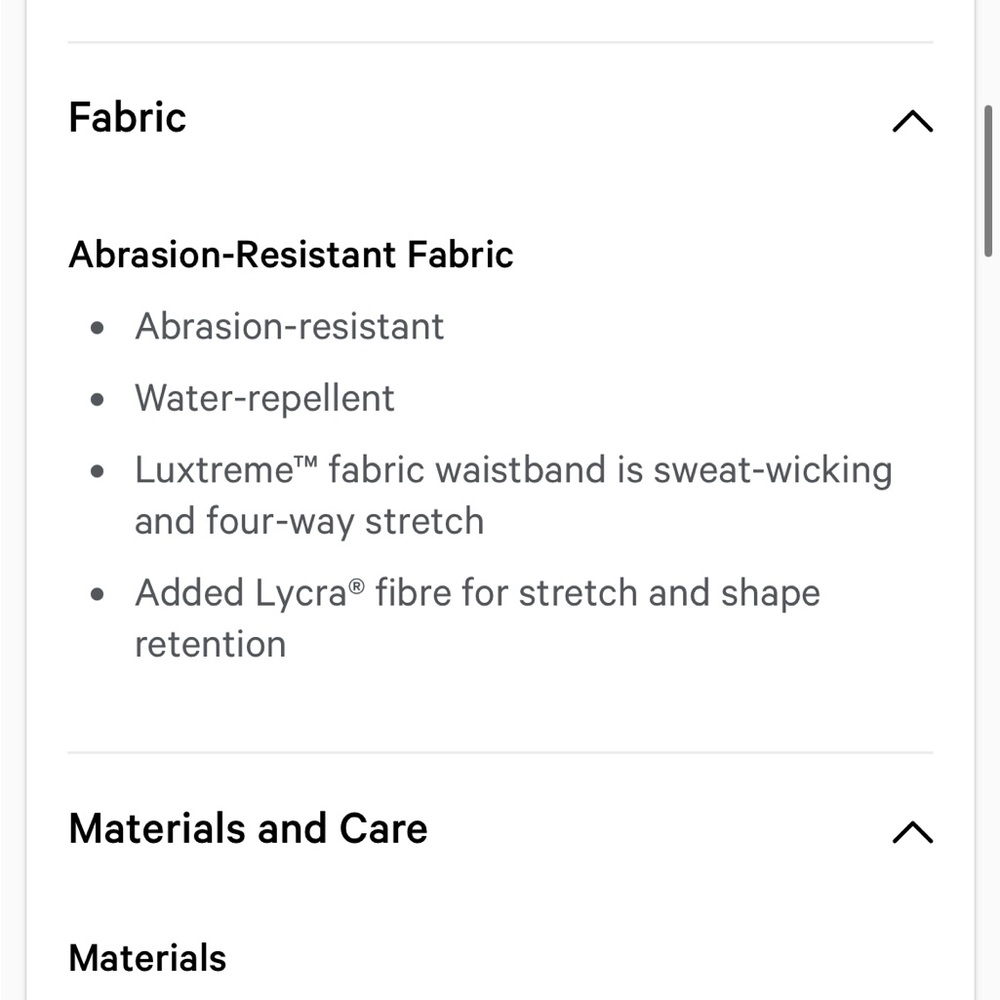
Task: Click the bullet dot before Water-repellent
Action: 97,400
